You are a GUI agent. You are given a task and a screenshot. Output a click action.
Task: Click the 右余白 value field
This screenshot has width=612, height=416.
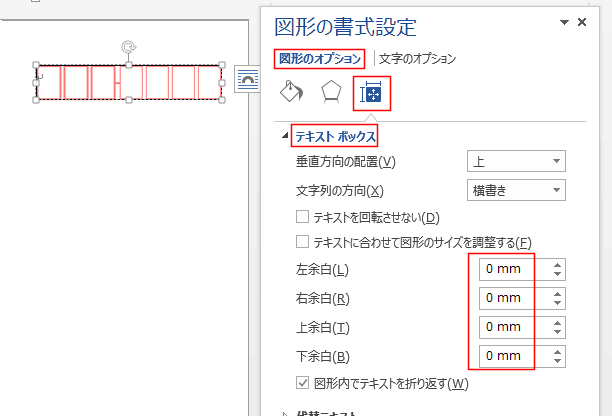[504, 298]
